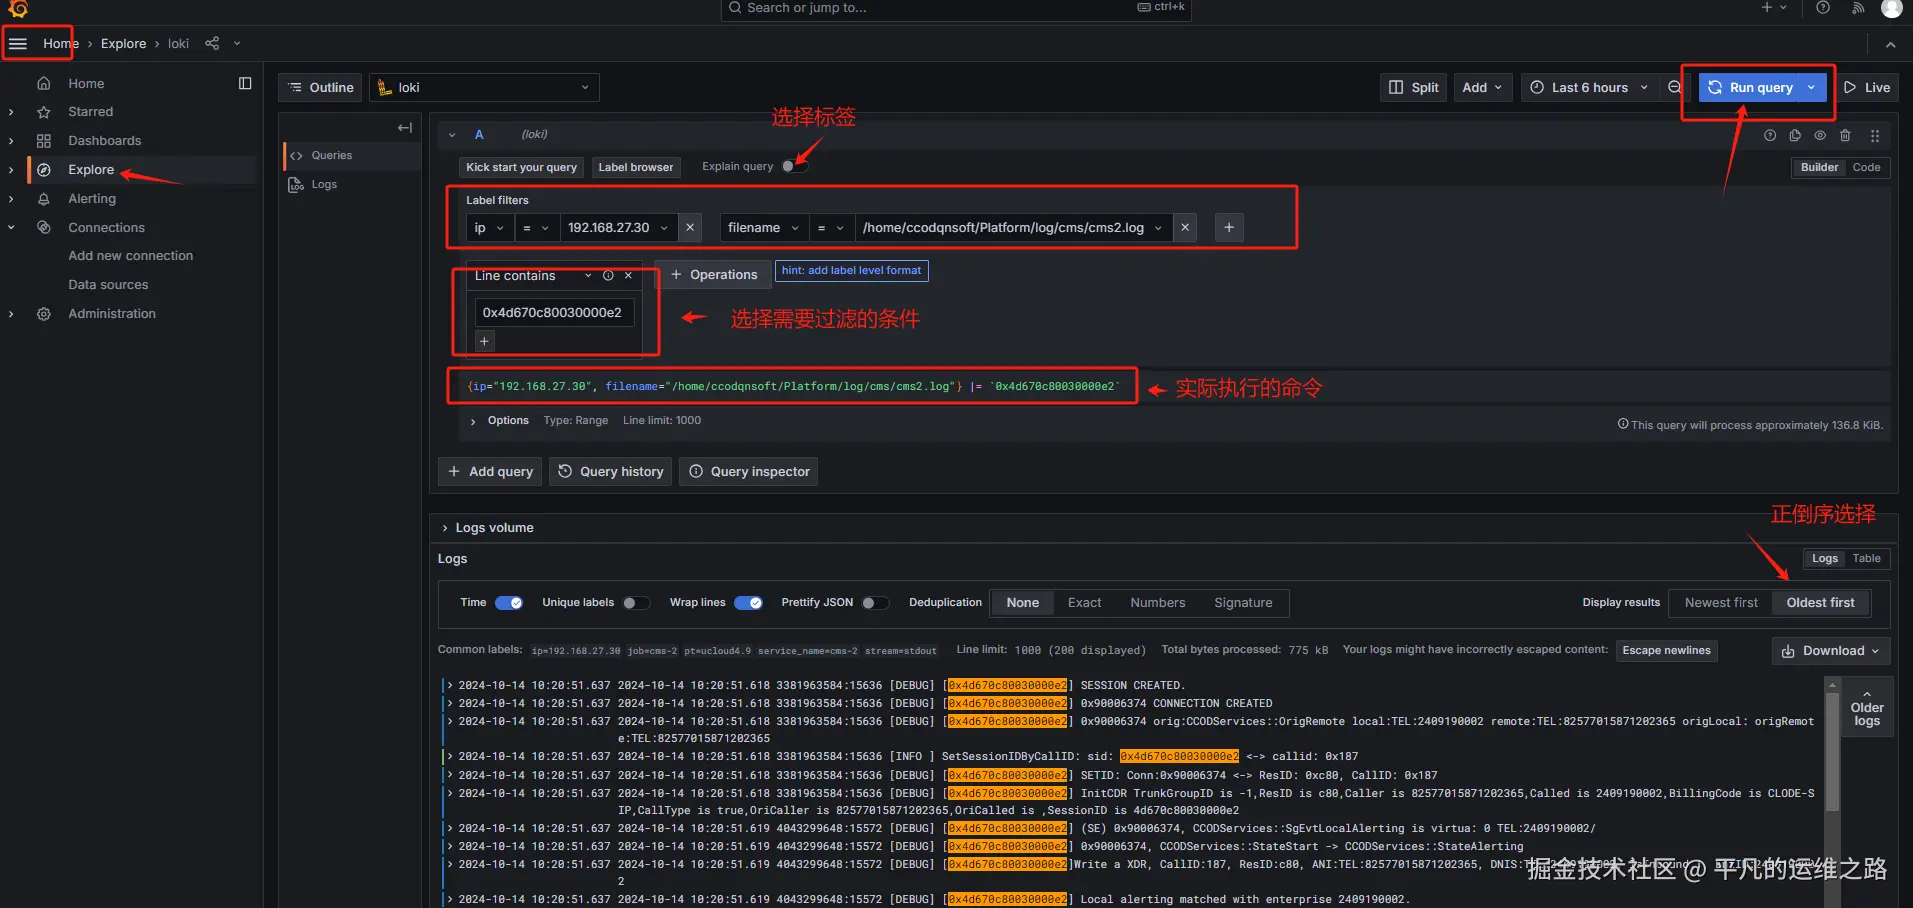This screenshot has height=908, width=1913.
Task: Open Alerting bell icon in the sidebar
Action: pyautogui.click(x=44, y=199)
